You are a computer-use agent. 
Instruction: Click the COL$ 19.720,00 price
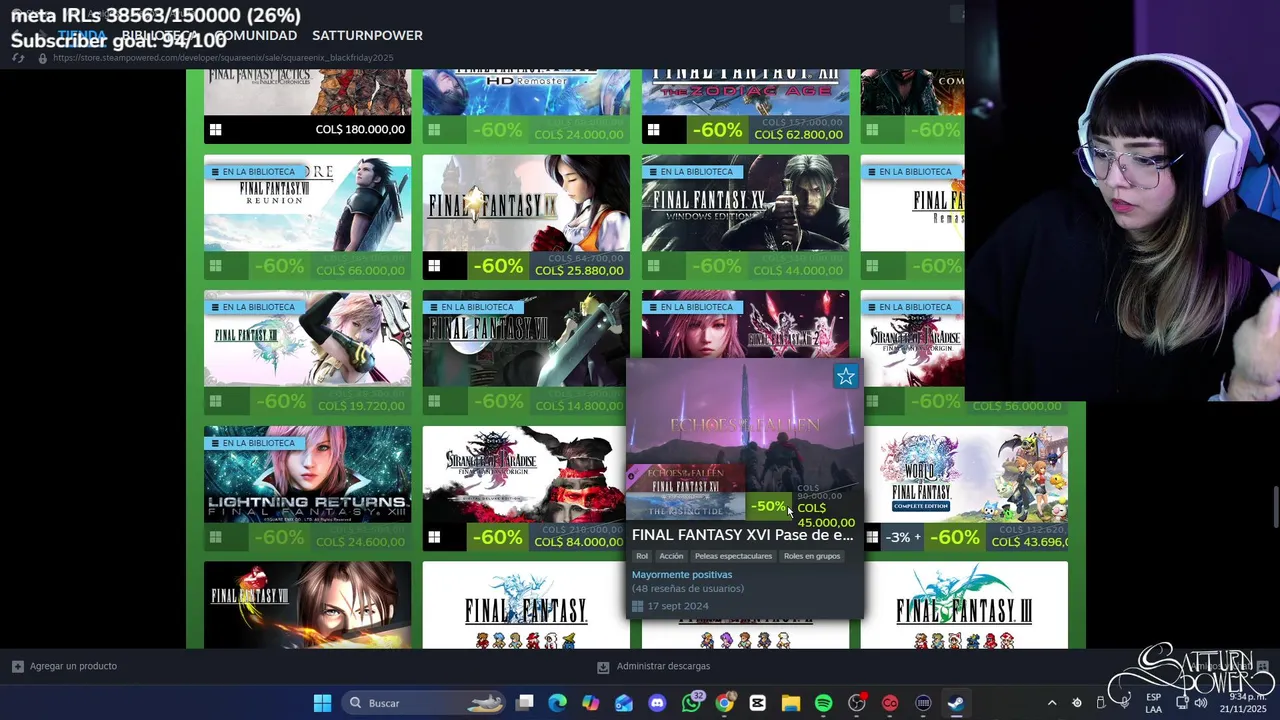360,406
